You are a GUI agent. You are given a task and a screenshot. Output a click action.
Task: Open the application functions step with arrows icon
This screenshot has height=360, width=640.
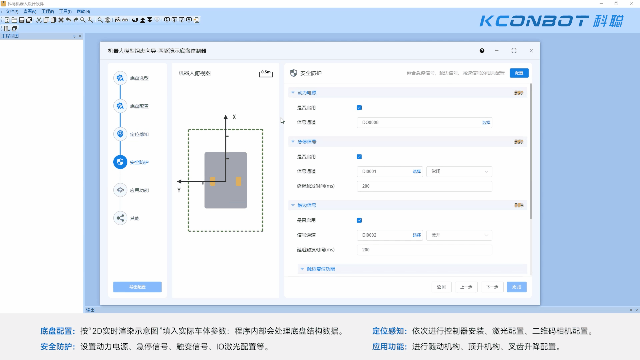(120, 190)
